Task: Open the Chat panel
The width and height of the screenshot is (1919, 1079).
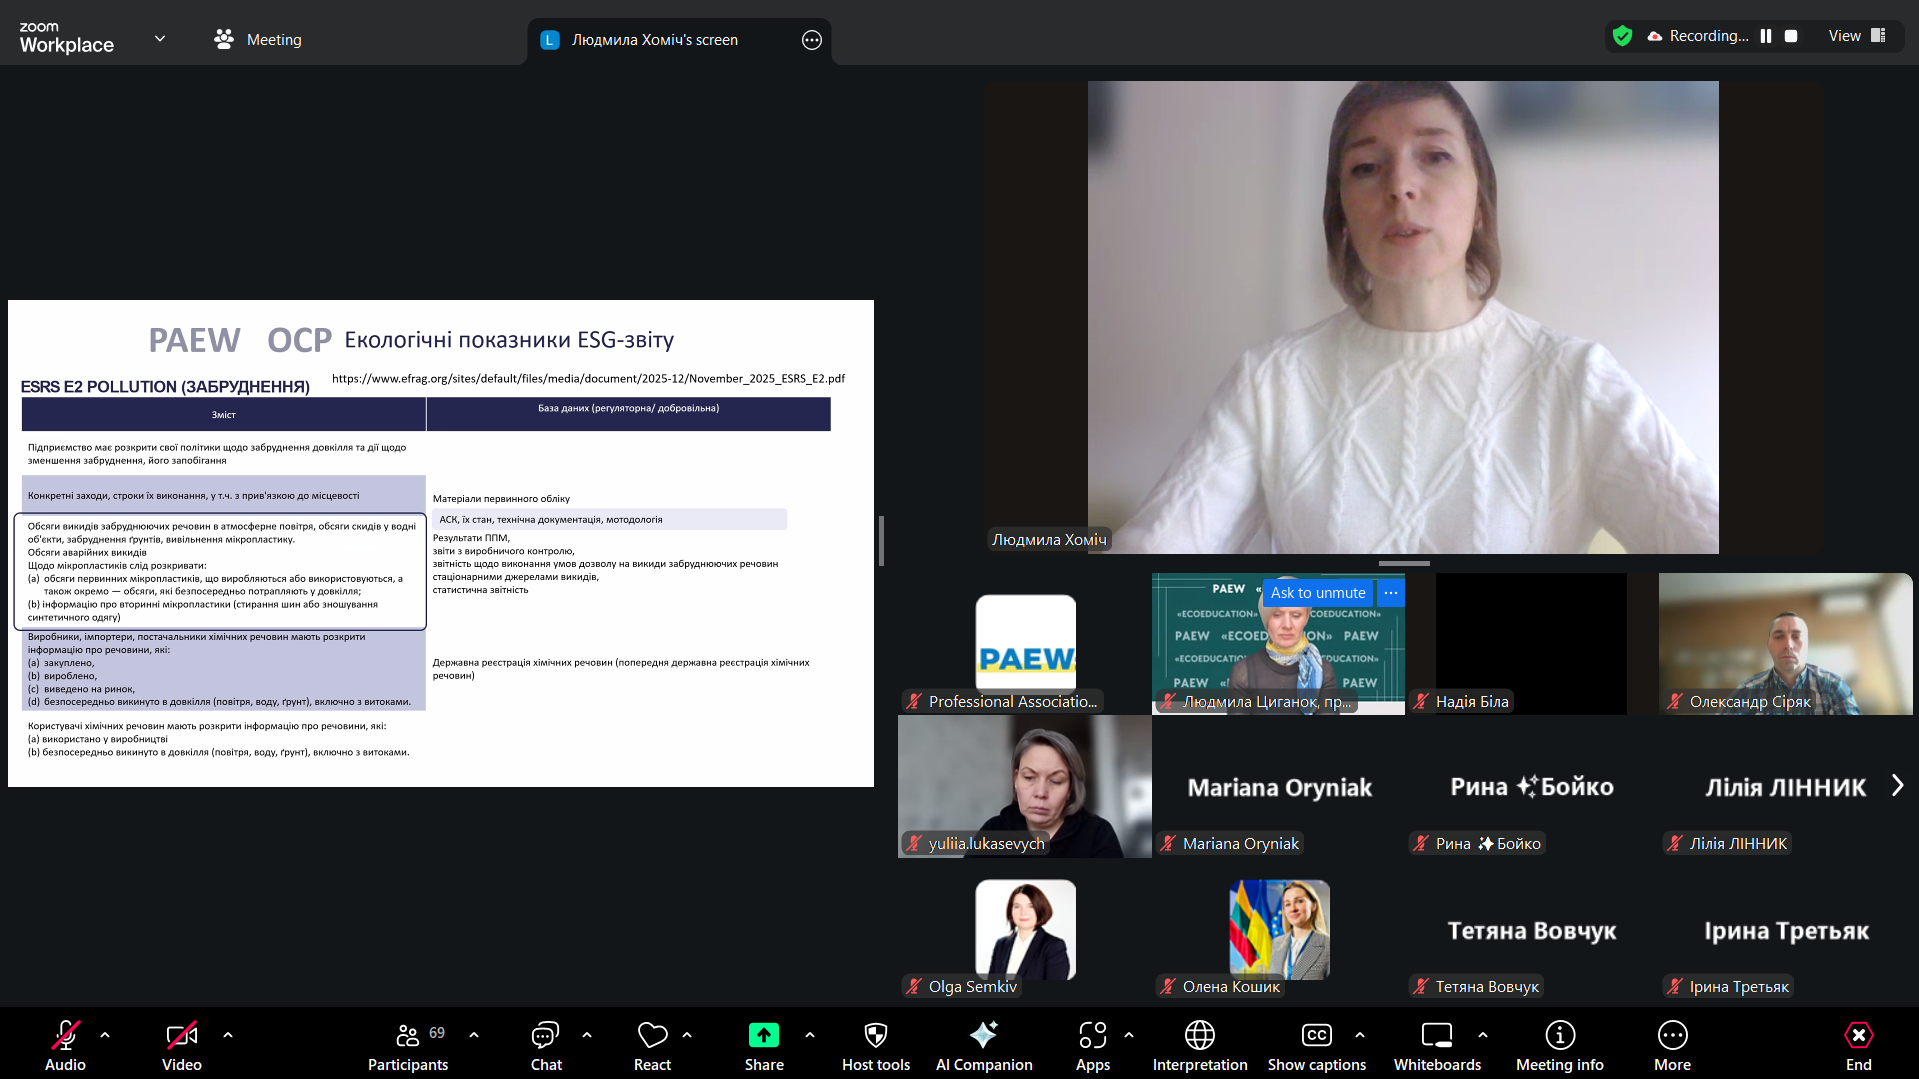Action: [x=545, y=1045]
